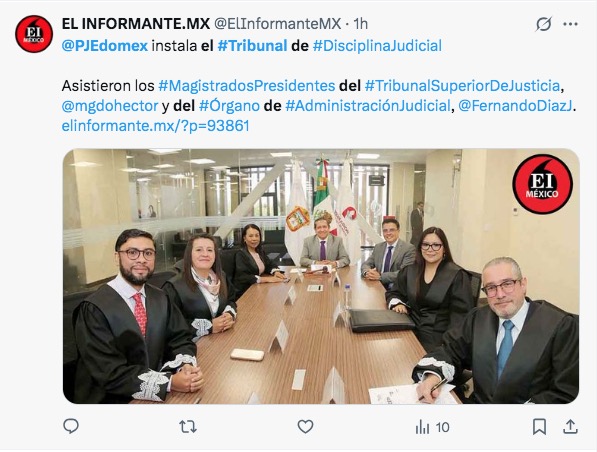Open #TribunalSuperiorDeJusticia hashtag link
The width and height of the screenshot is (597, 452).
tap(462, 86)
